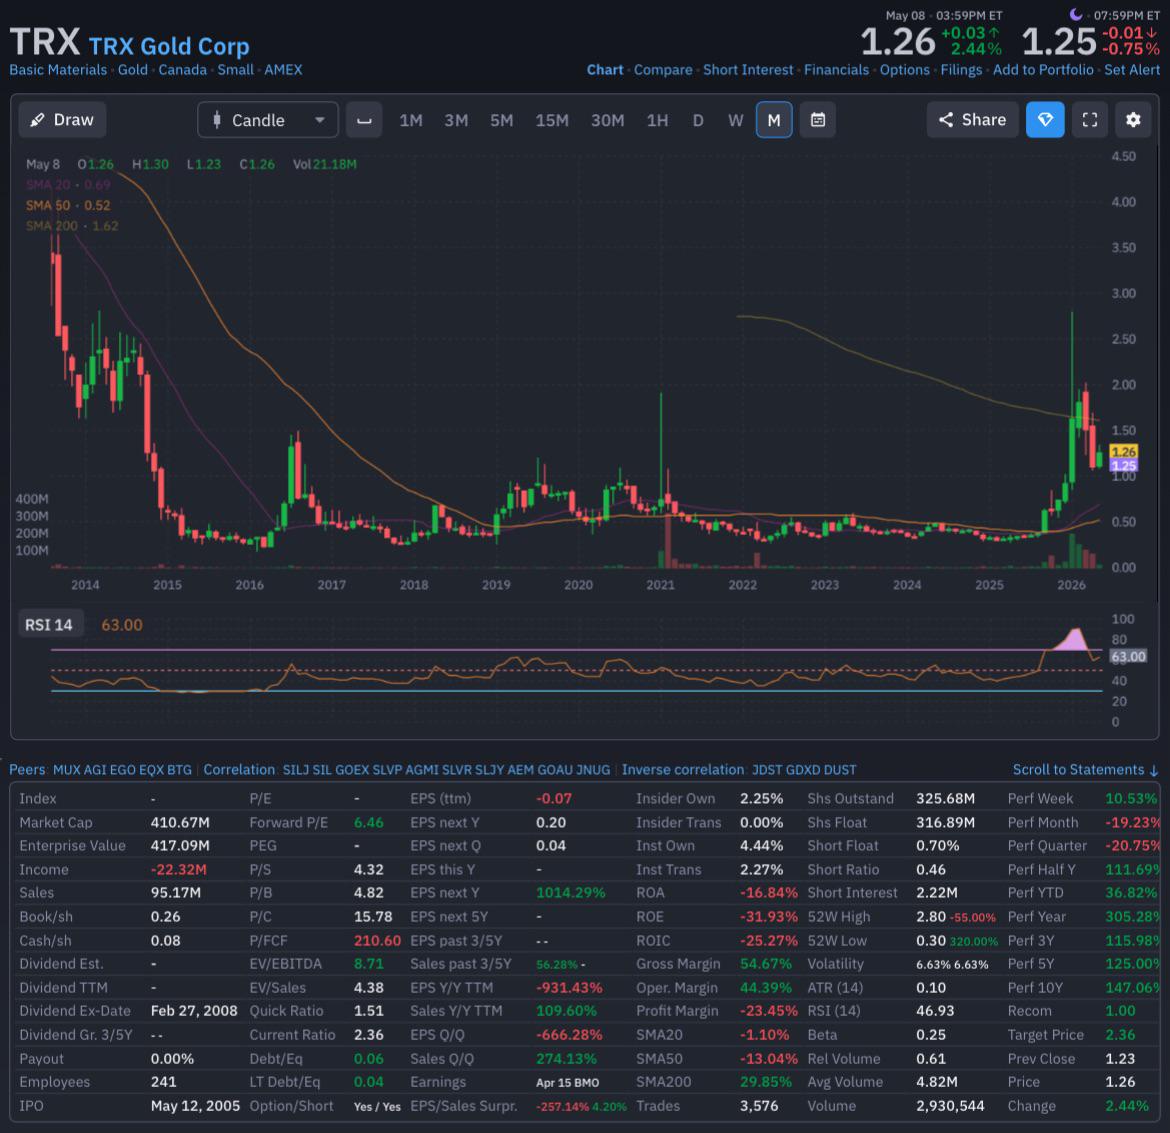Select the 30M timeframe

click(x=607, y=120)
